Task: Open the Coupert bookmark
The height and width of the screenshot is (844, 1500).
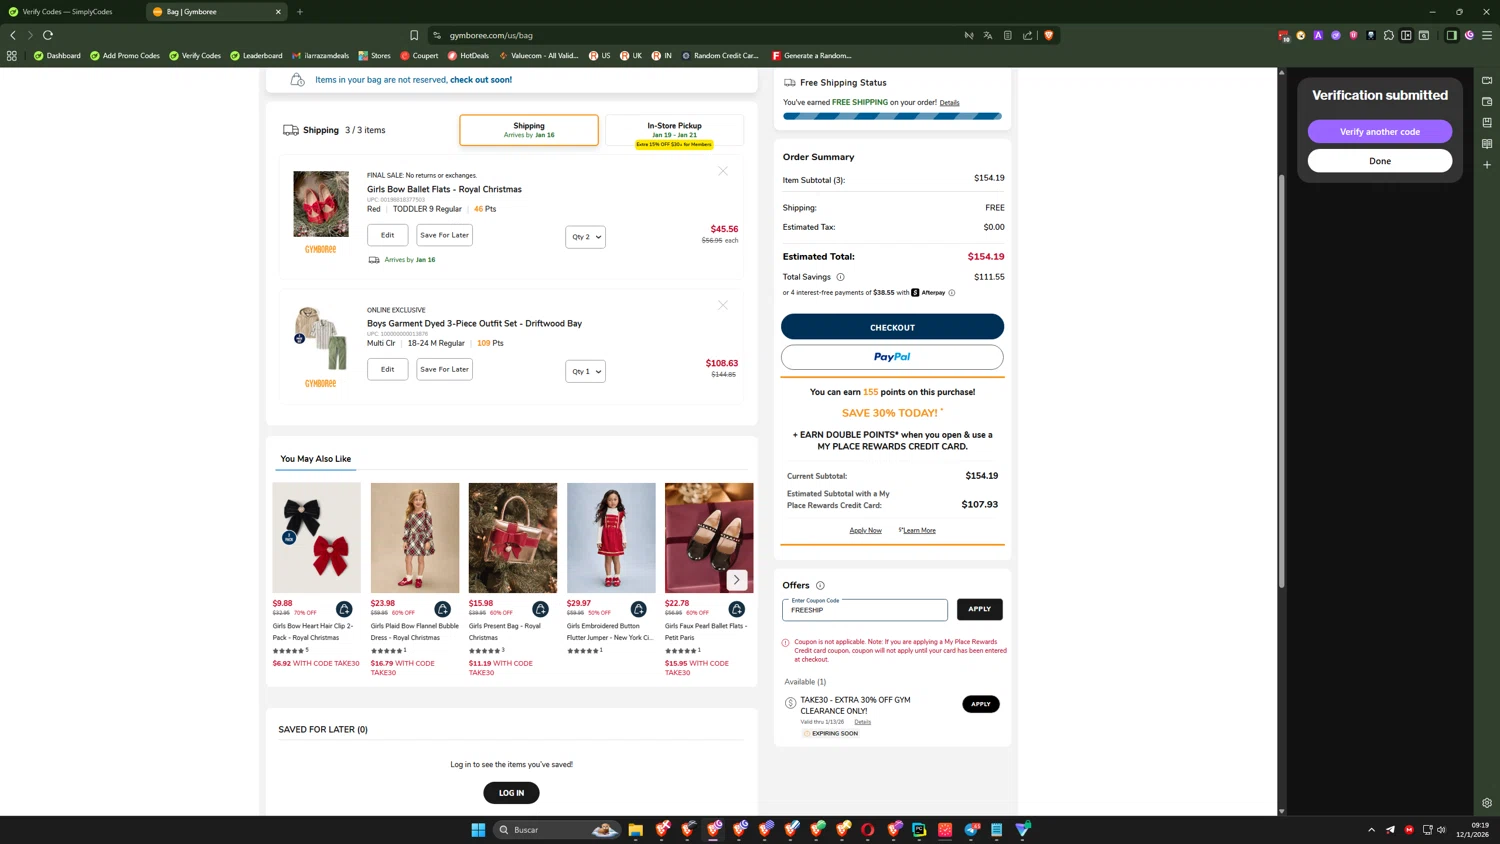Action: 419,56
